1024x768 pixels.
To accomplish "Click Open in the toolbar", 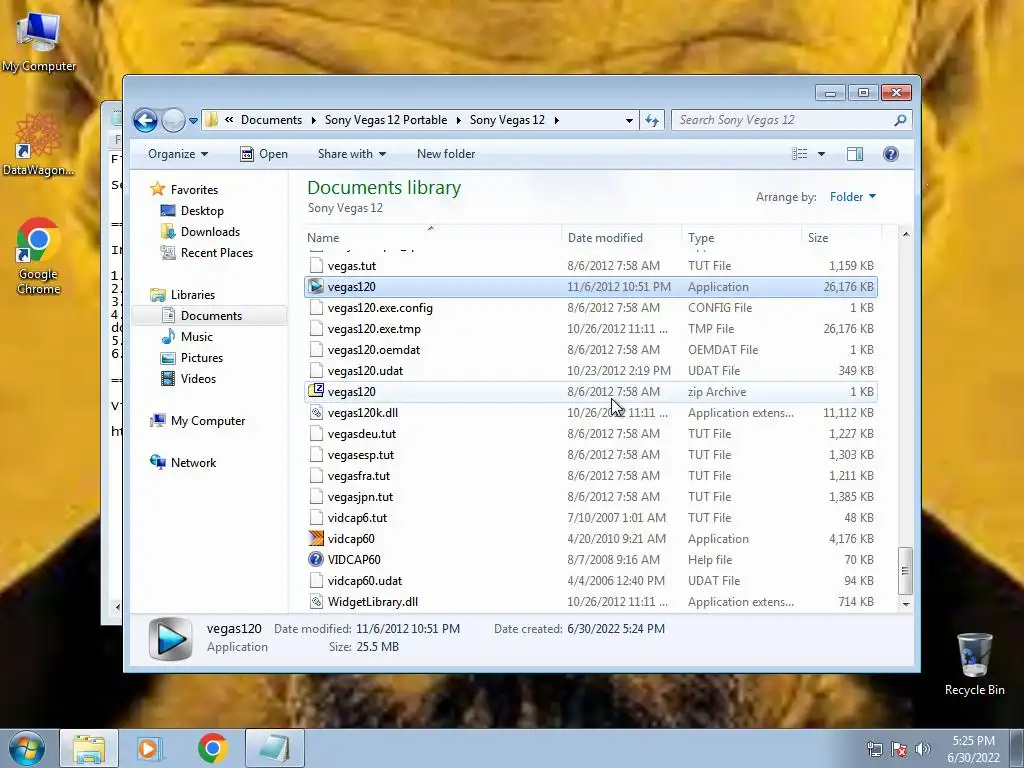I will tap(264, 154).
